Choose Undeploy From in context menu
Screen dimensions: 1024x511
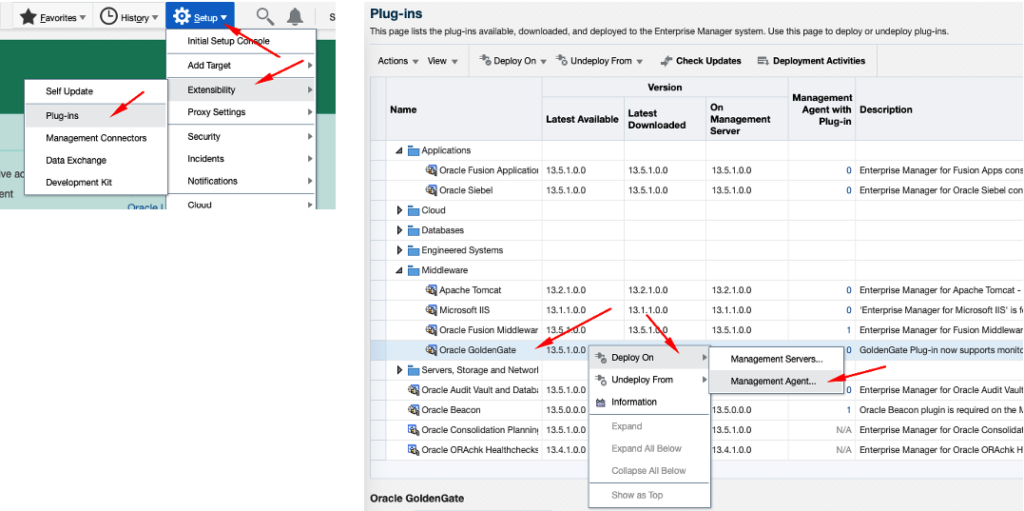649,380
